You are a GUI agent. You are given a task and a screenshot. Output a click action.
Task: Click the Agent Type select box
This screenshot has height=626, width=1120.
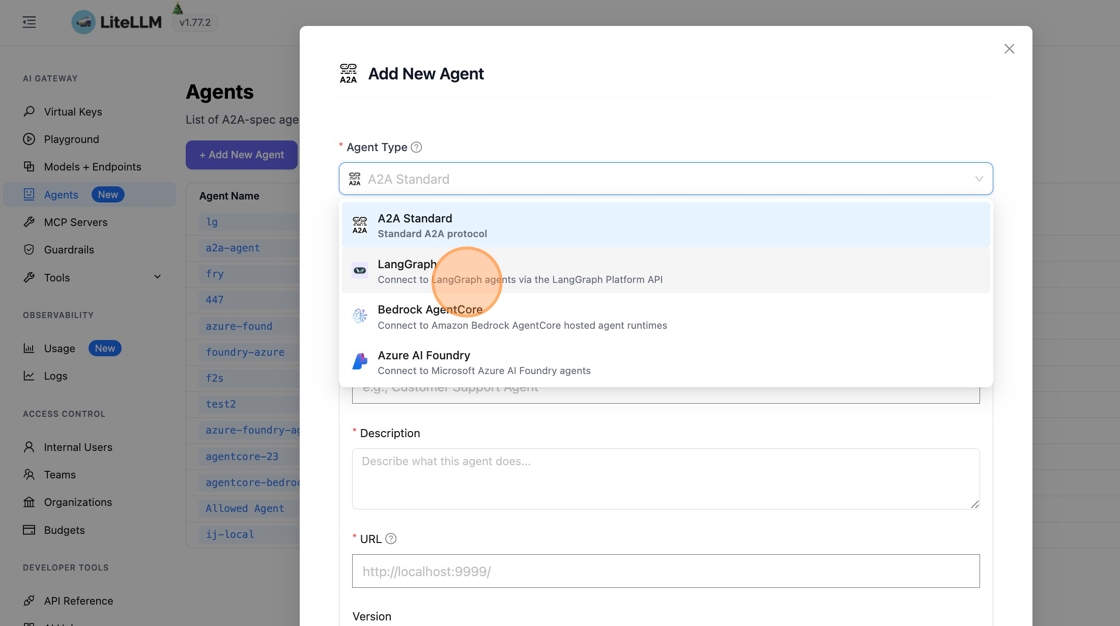[666, 179]
